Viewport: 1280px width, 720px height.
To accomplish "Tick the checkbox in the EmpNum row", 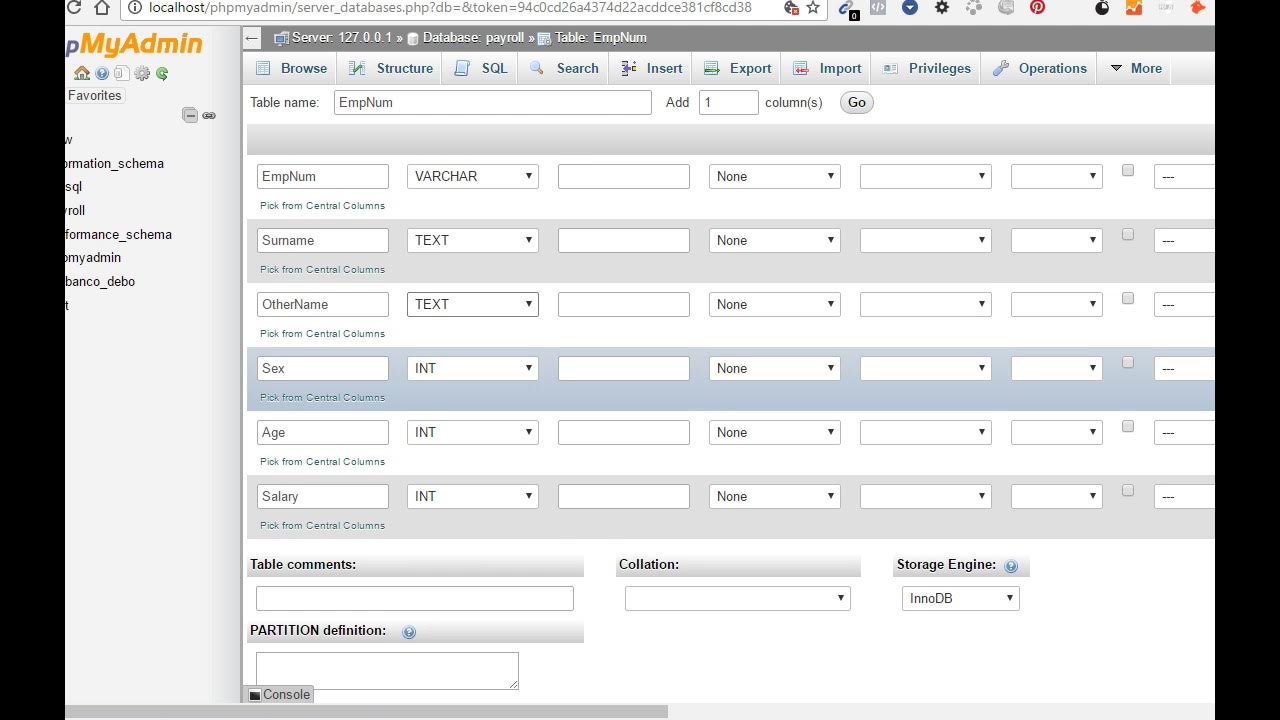I will pos(1128,171).
